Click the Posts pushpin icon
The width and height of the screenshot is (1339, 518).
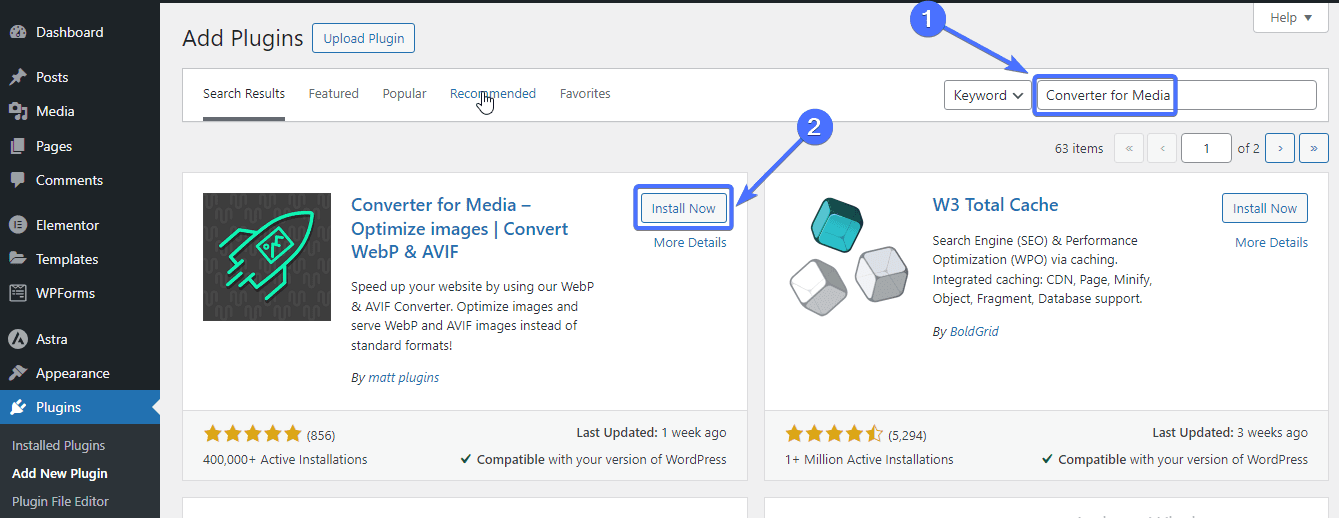tap(18, 77)
